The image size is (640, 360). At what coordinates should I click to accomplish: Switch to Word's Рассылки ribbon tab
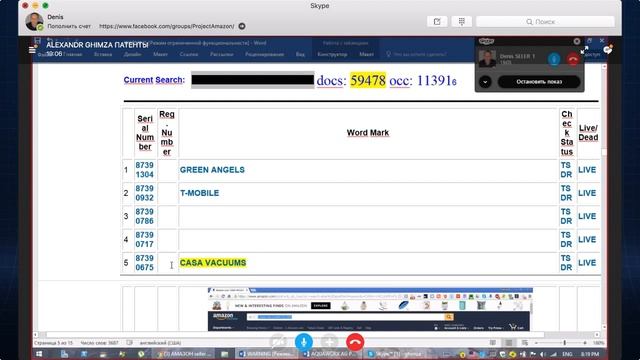(222, 54)
